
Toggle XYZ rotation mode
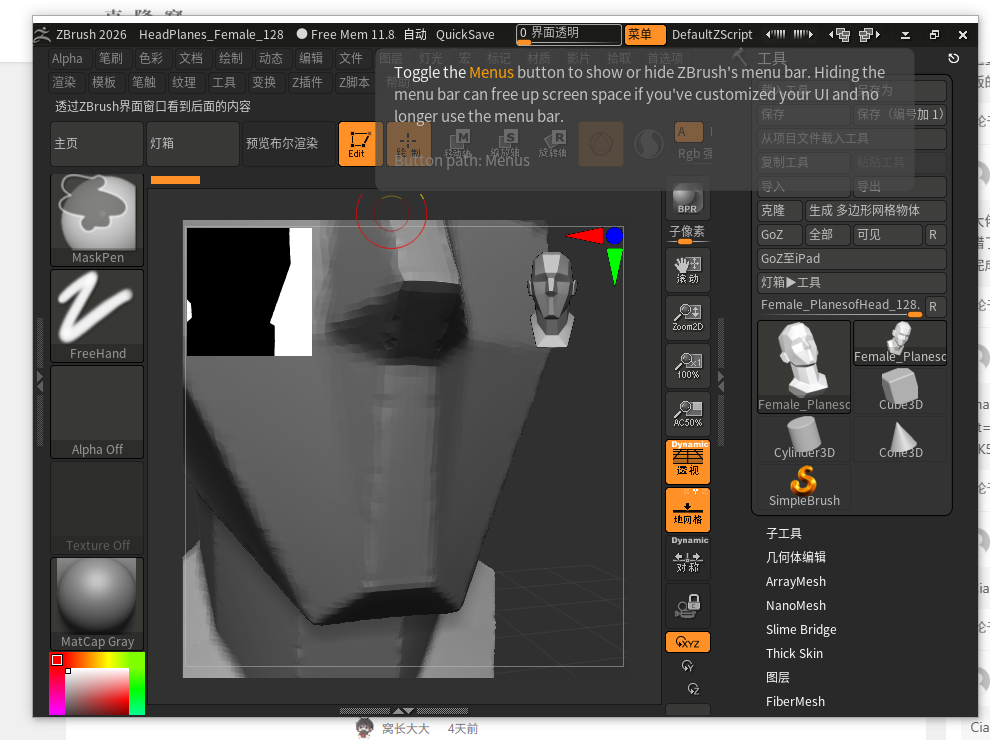coord(687,642)
